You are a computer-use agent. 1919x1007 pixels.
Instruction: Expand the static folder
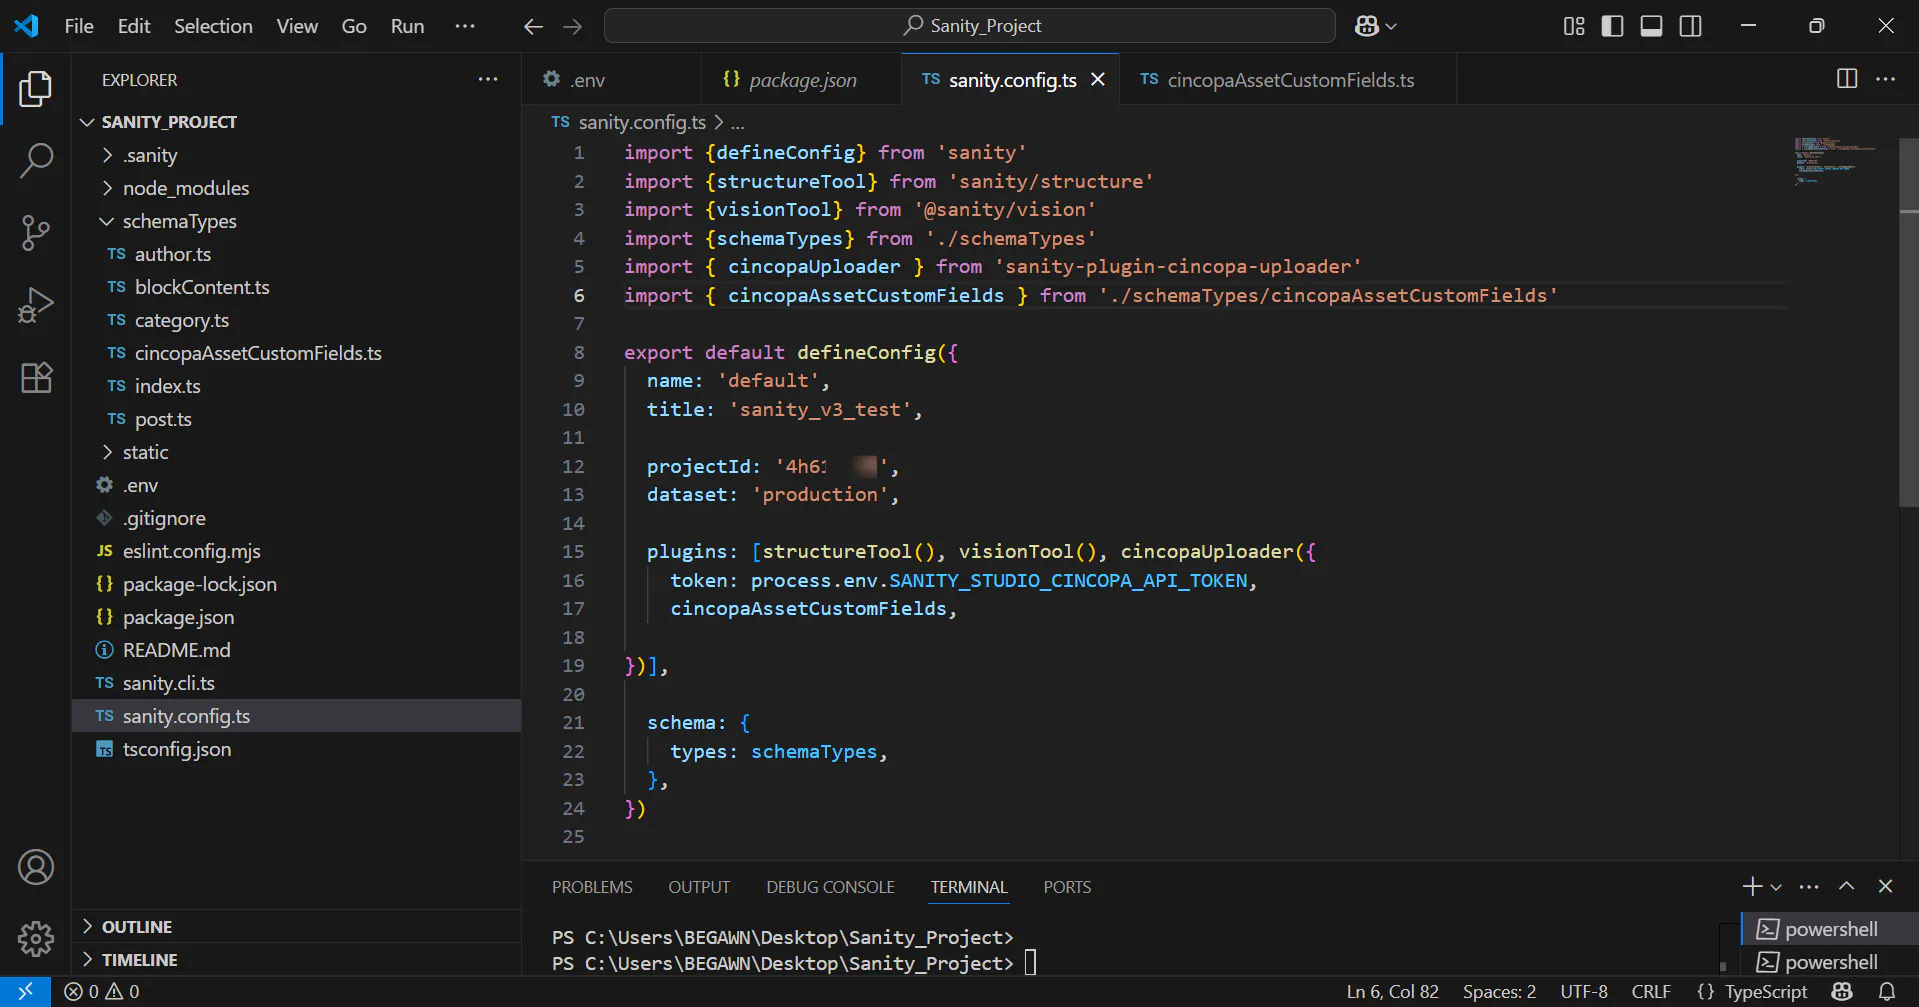tap(297, 452)
